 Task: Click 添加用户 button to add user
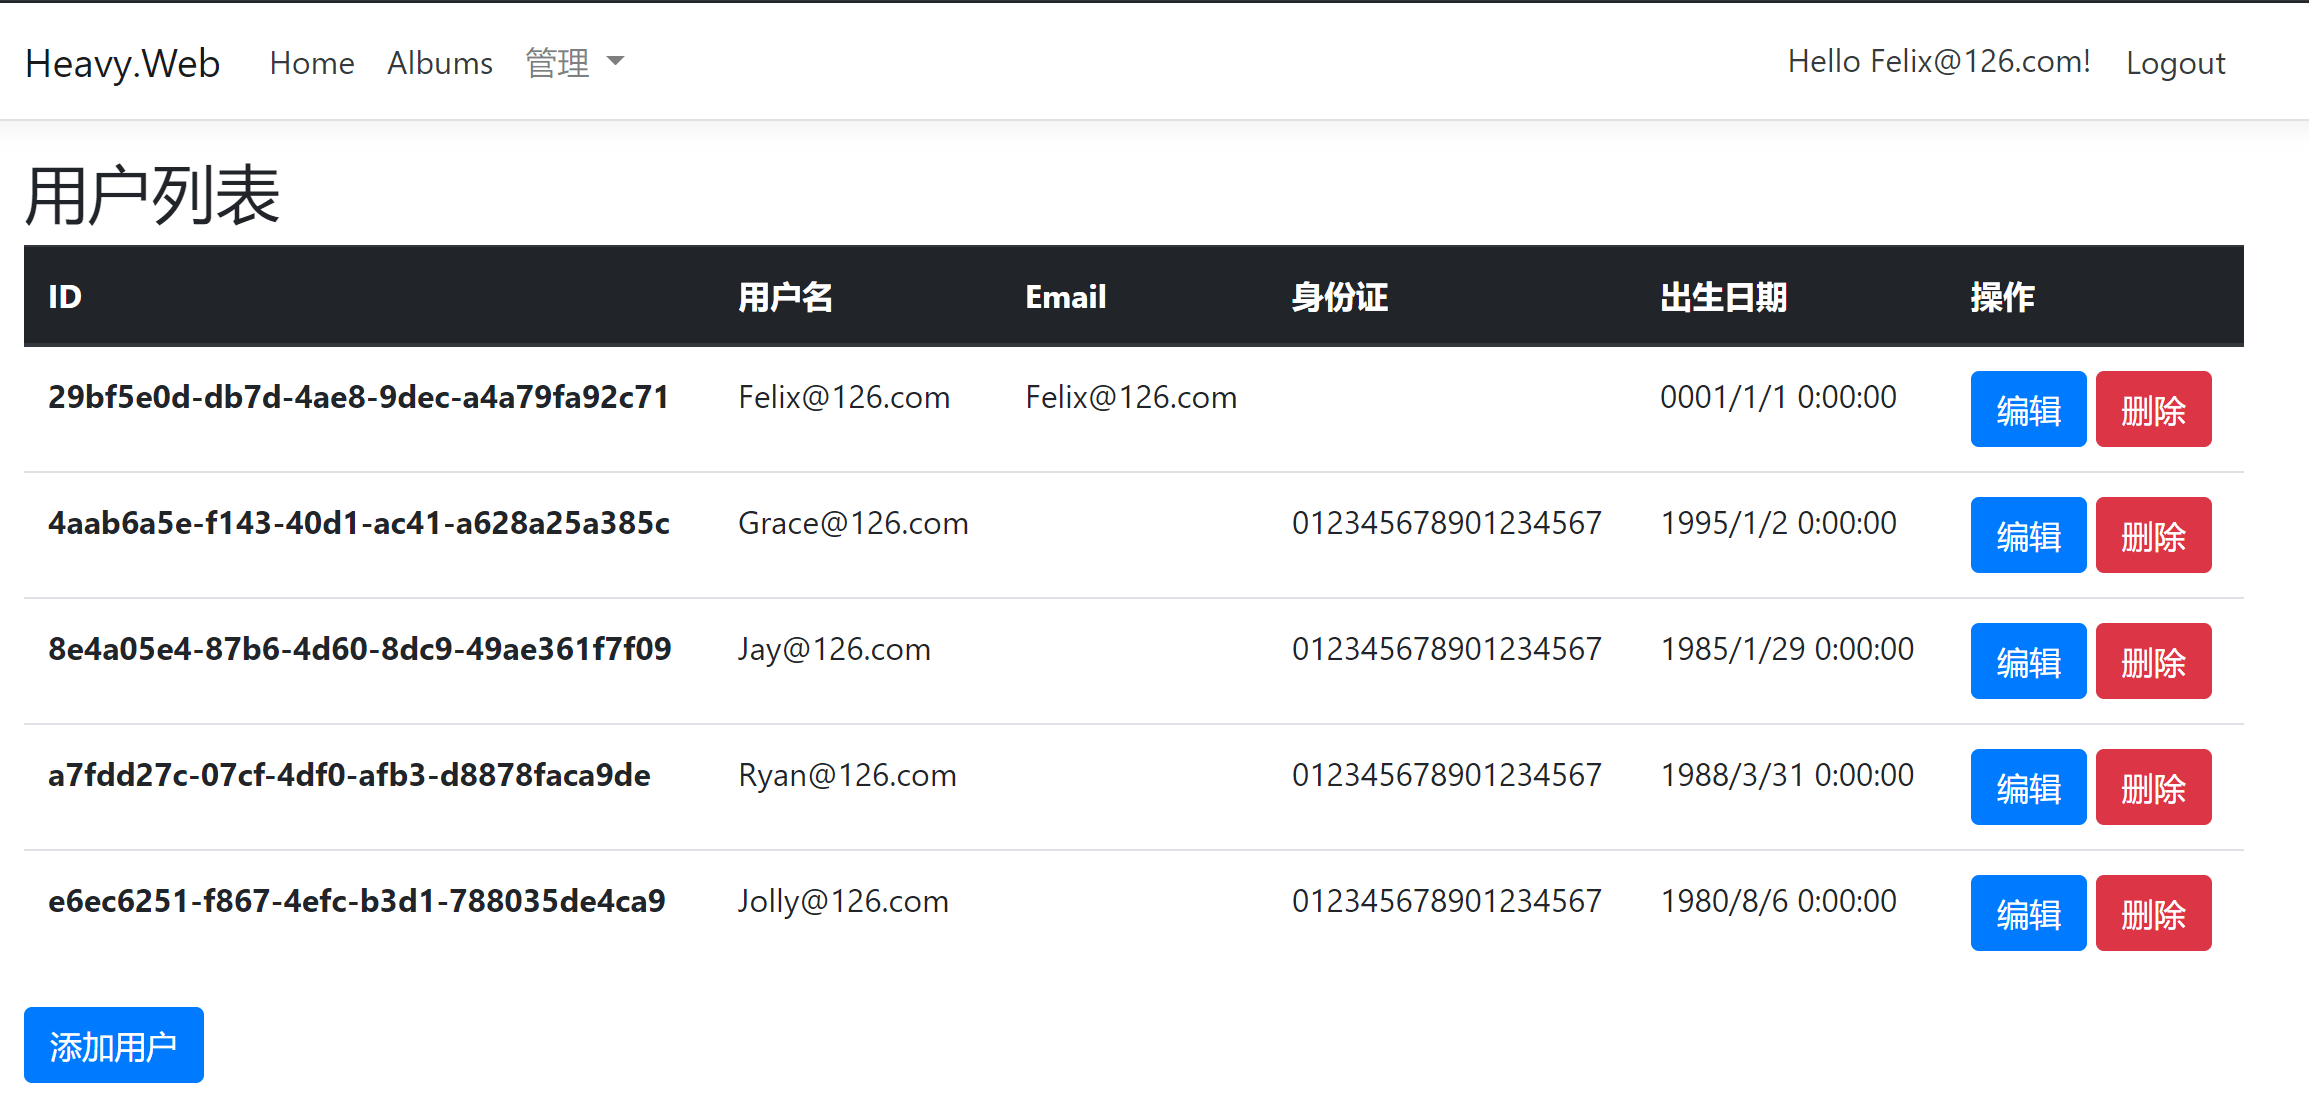click(114, 1045)
